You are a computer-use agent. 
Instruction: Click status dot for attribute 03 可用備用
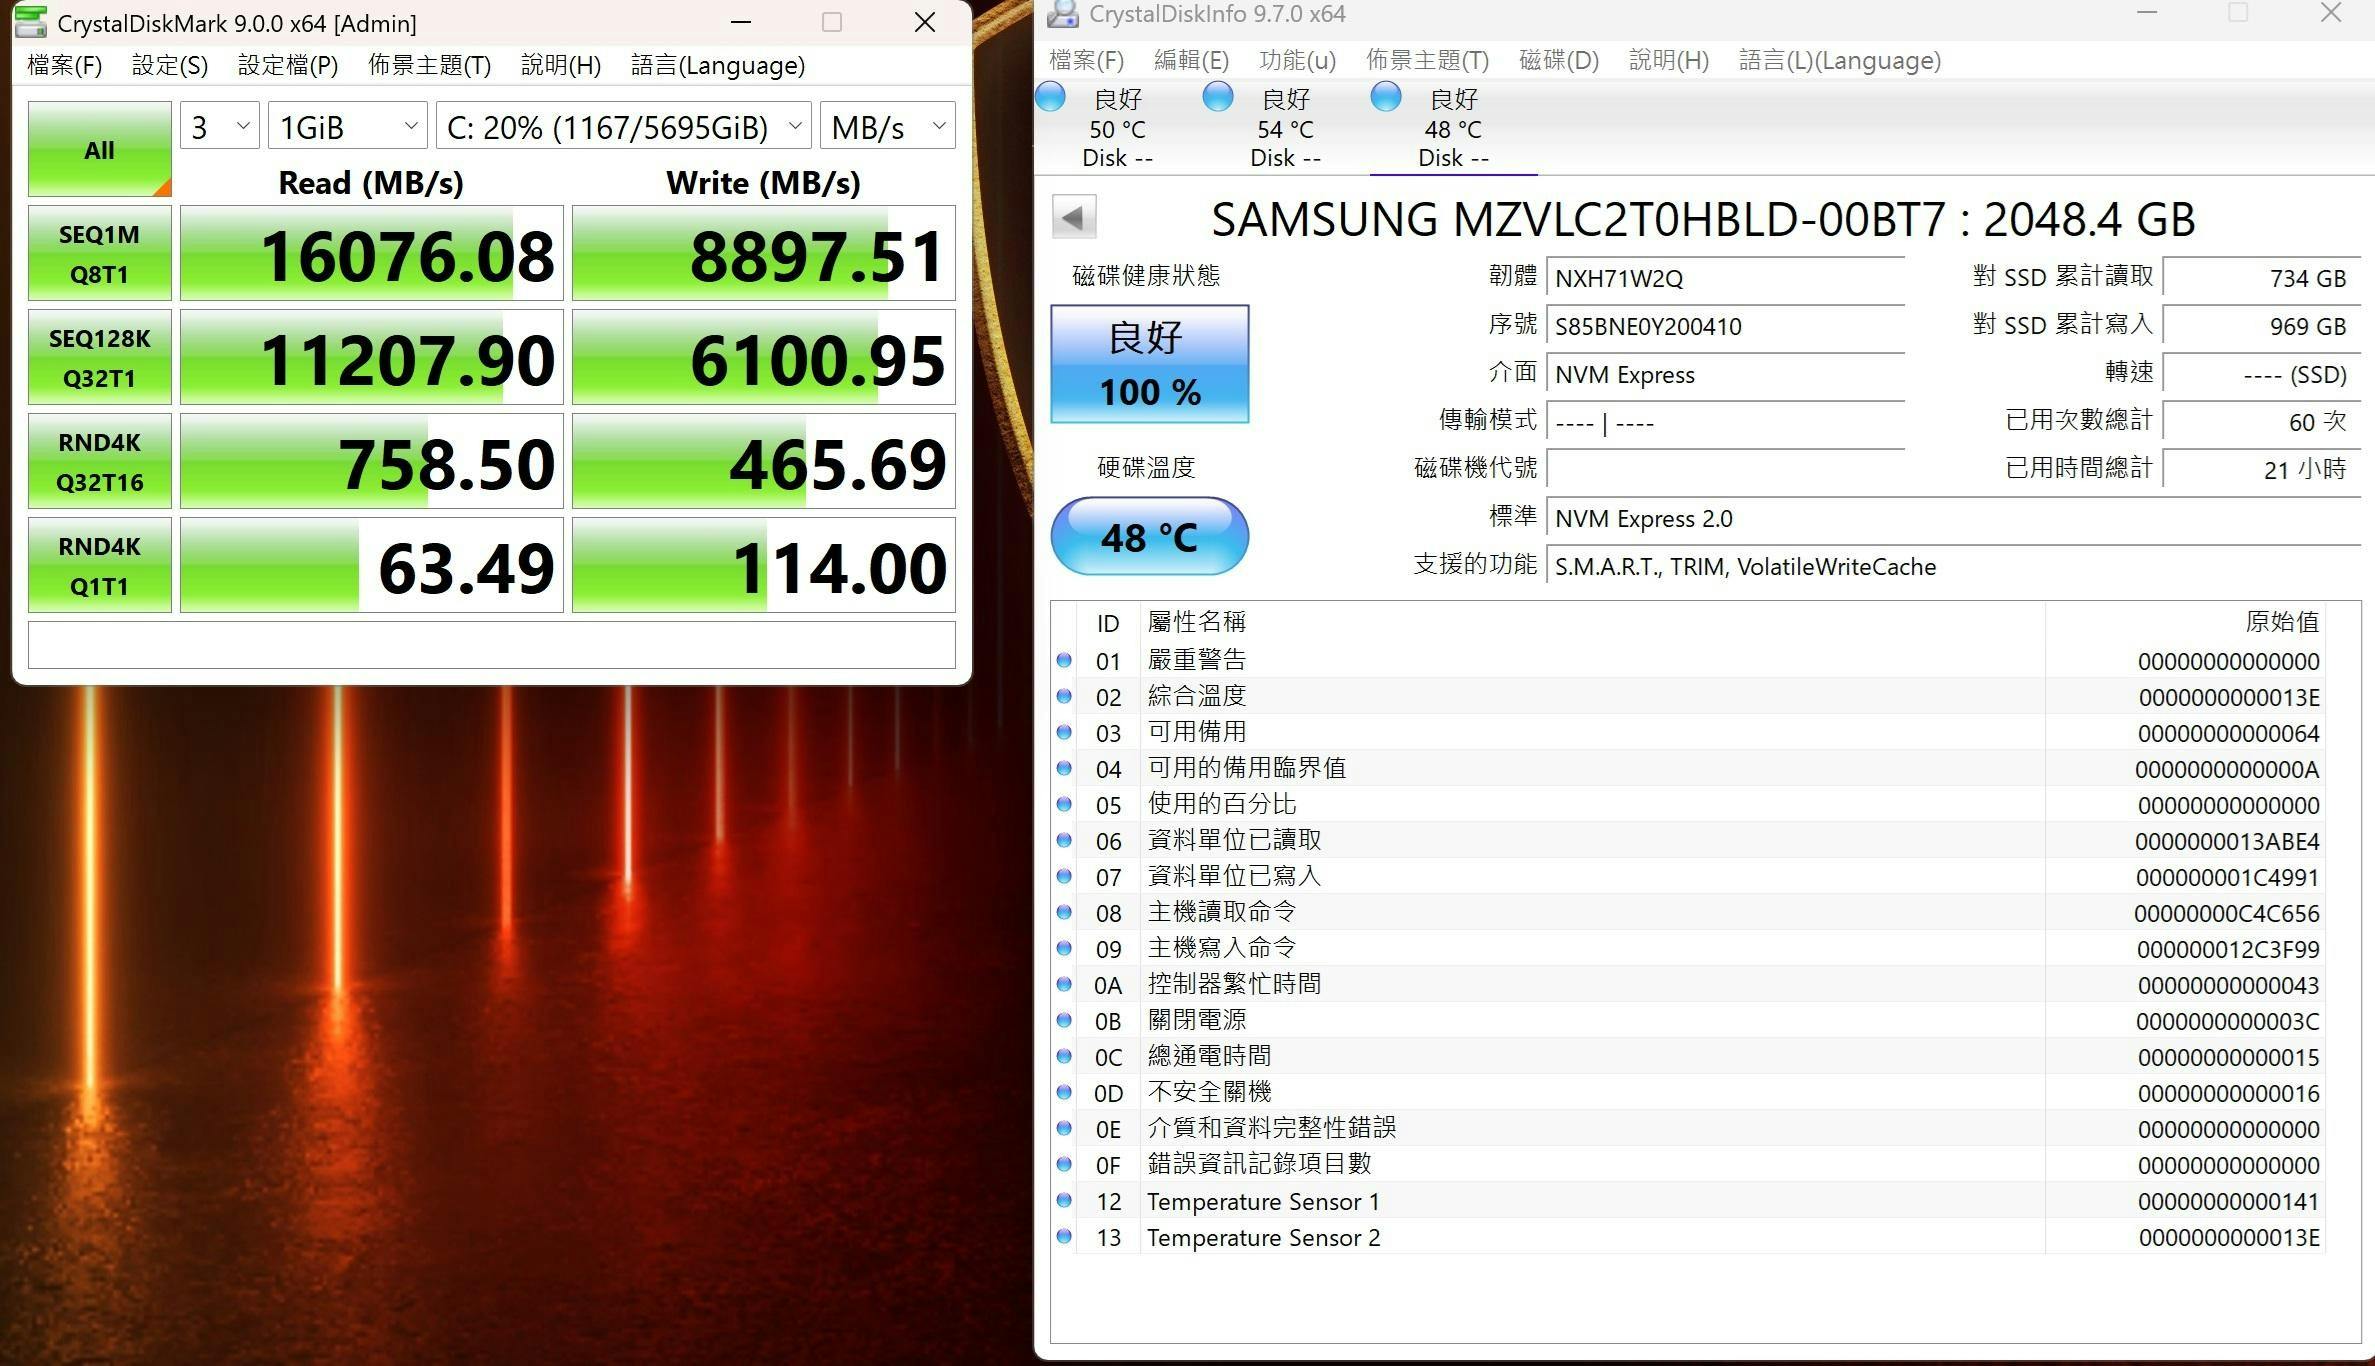click(1064, 732)
